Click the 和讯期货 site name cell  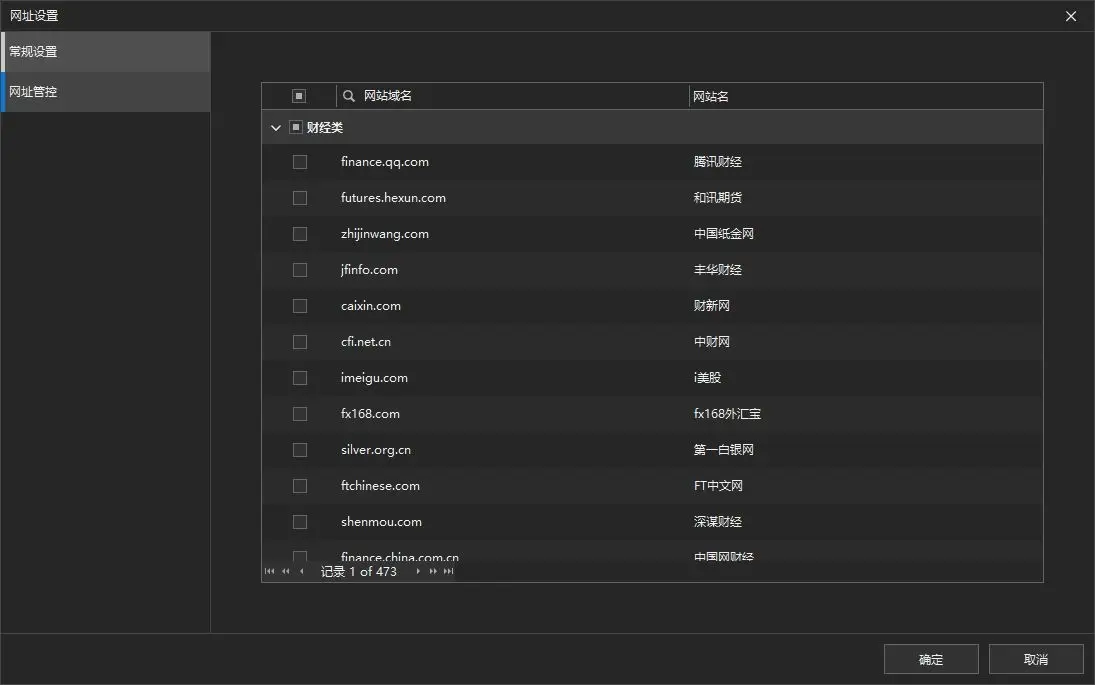tap(718, 198)
